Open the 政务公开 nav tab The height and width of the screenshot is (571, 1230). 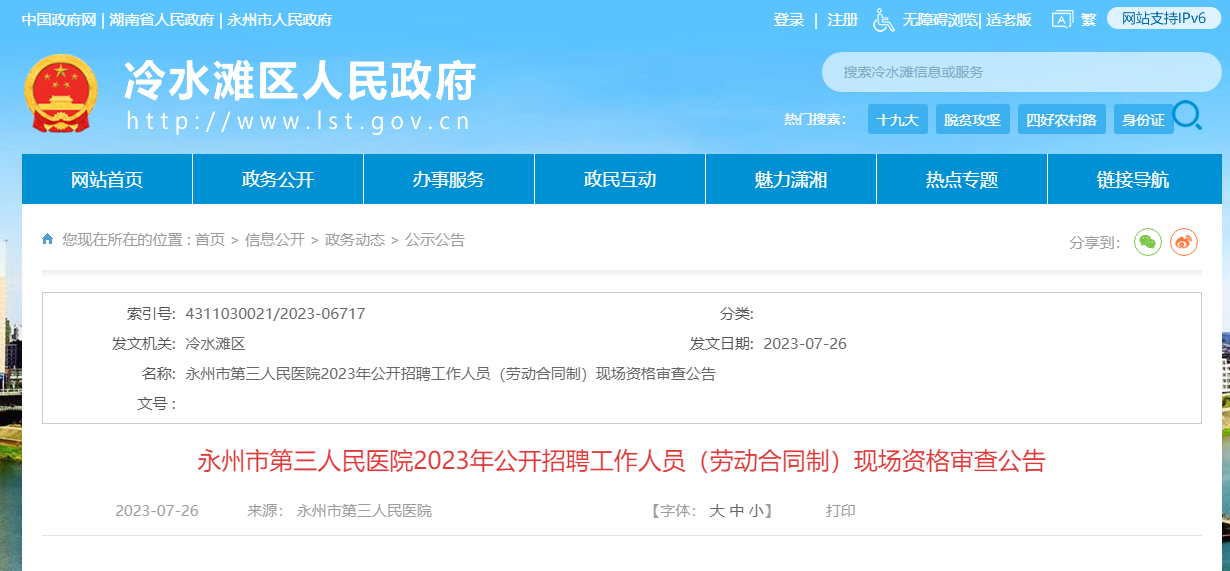point(278,179)
